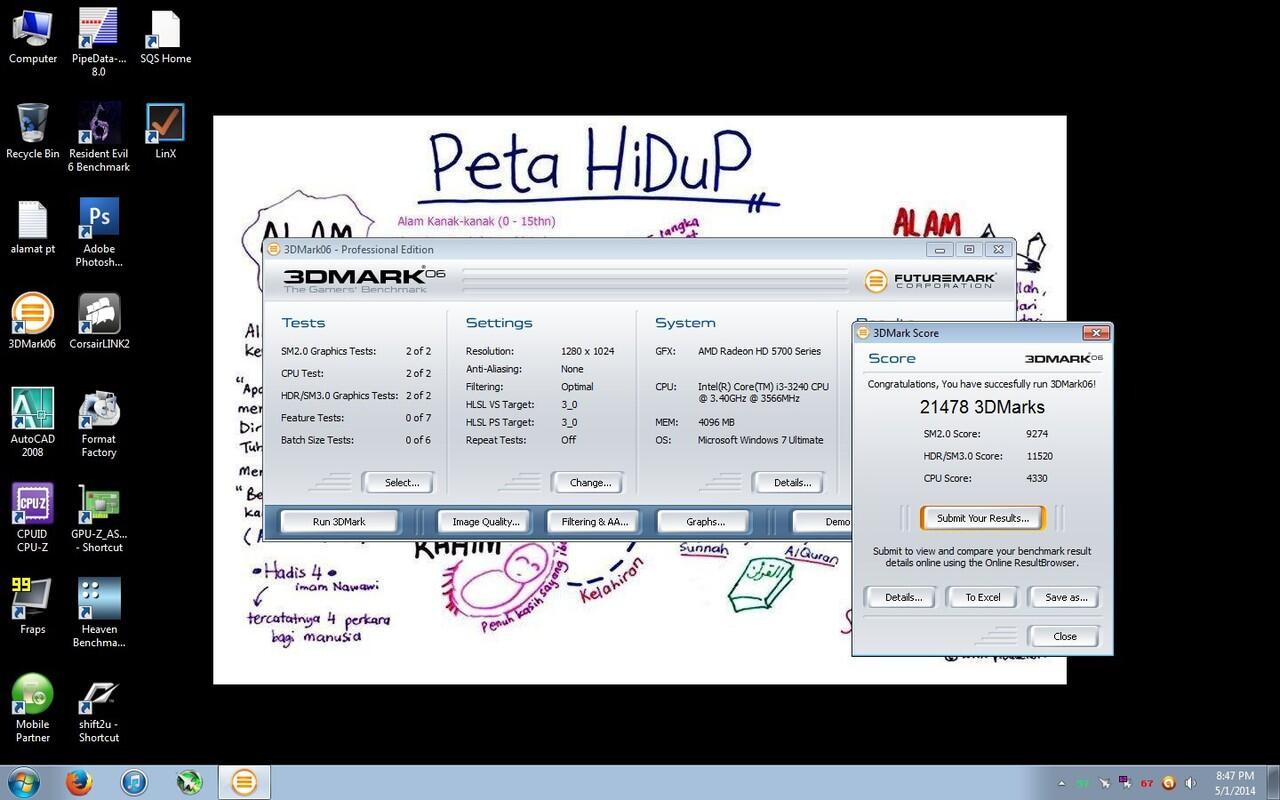Launch CPUID CPU-Z shortcut

click(x=32, y=517)
